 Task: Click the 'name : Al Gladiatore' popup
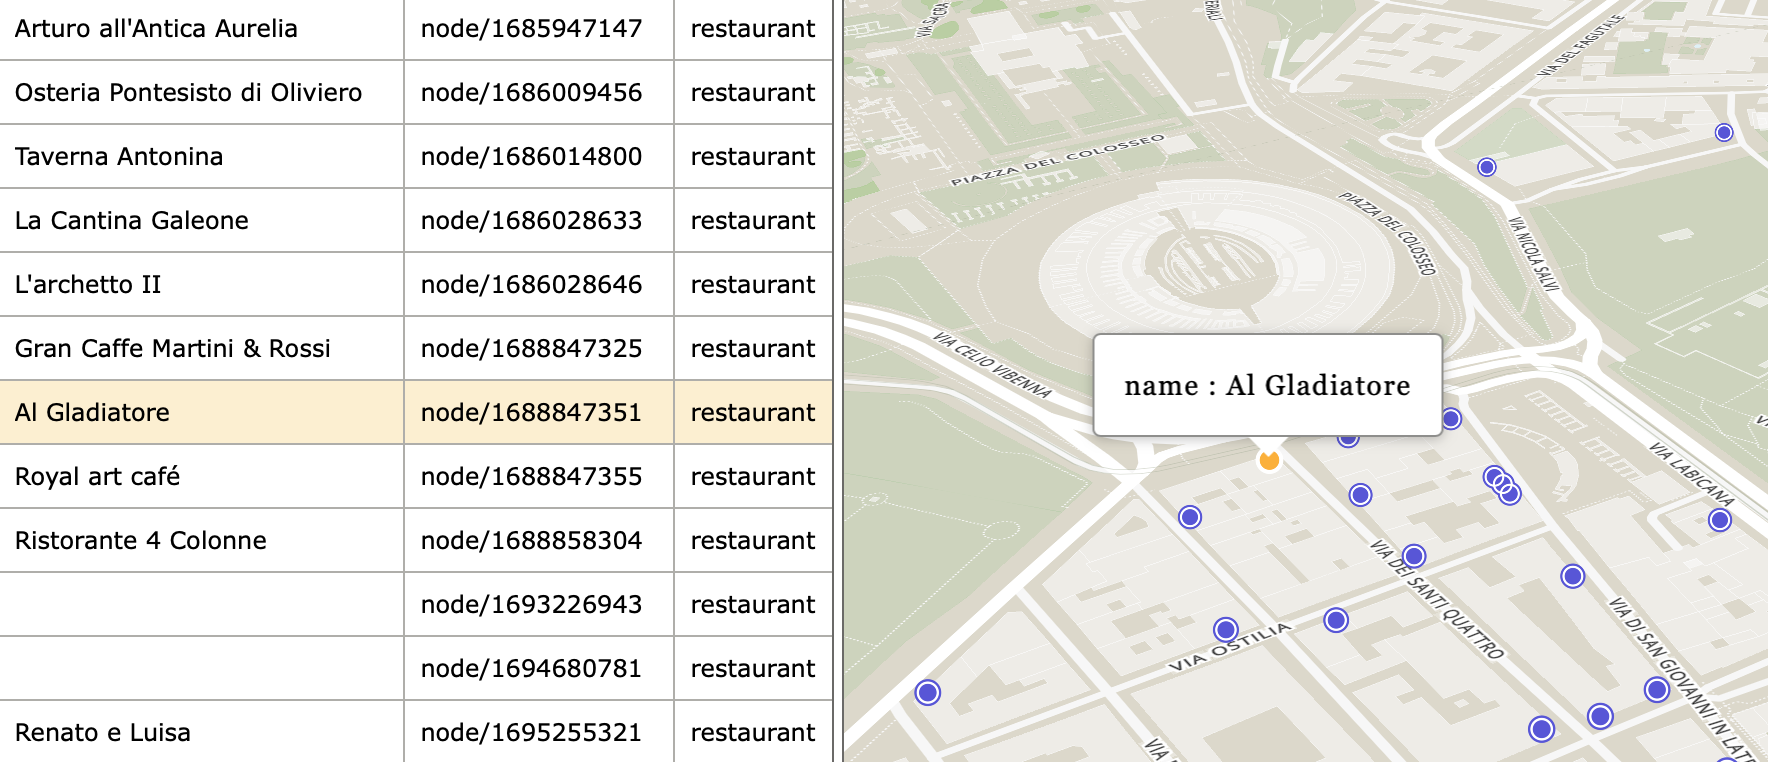click(x=1267, y=385)
